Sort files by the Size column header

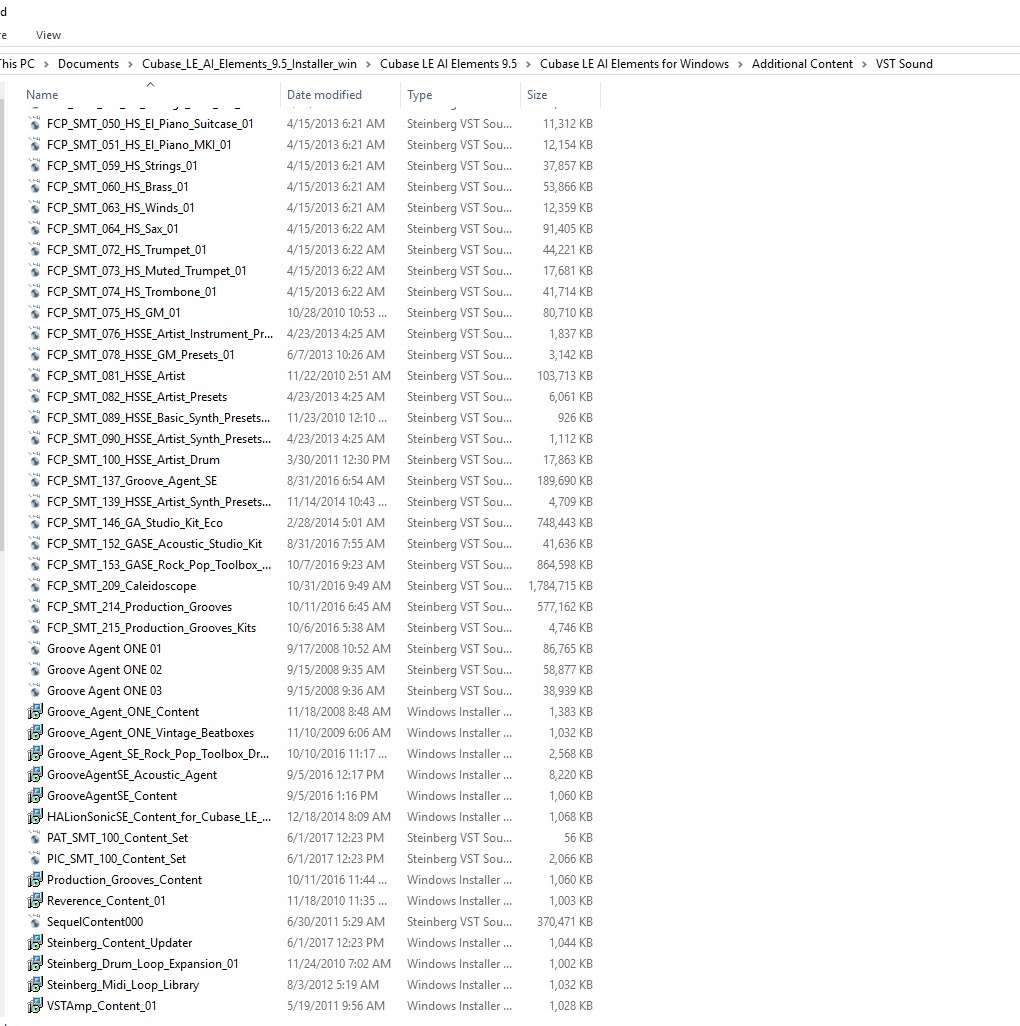click(560, 95)
